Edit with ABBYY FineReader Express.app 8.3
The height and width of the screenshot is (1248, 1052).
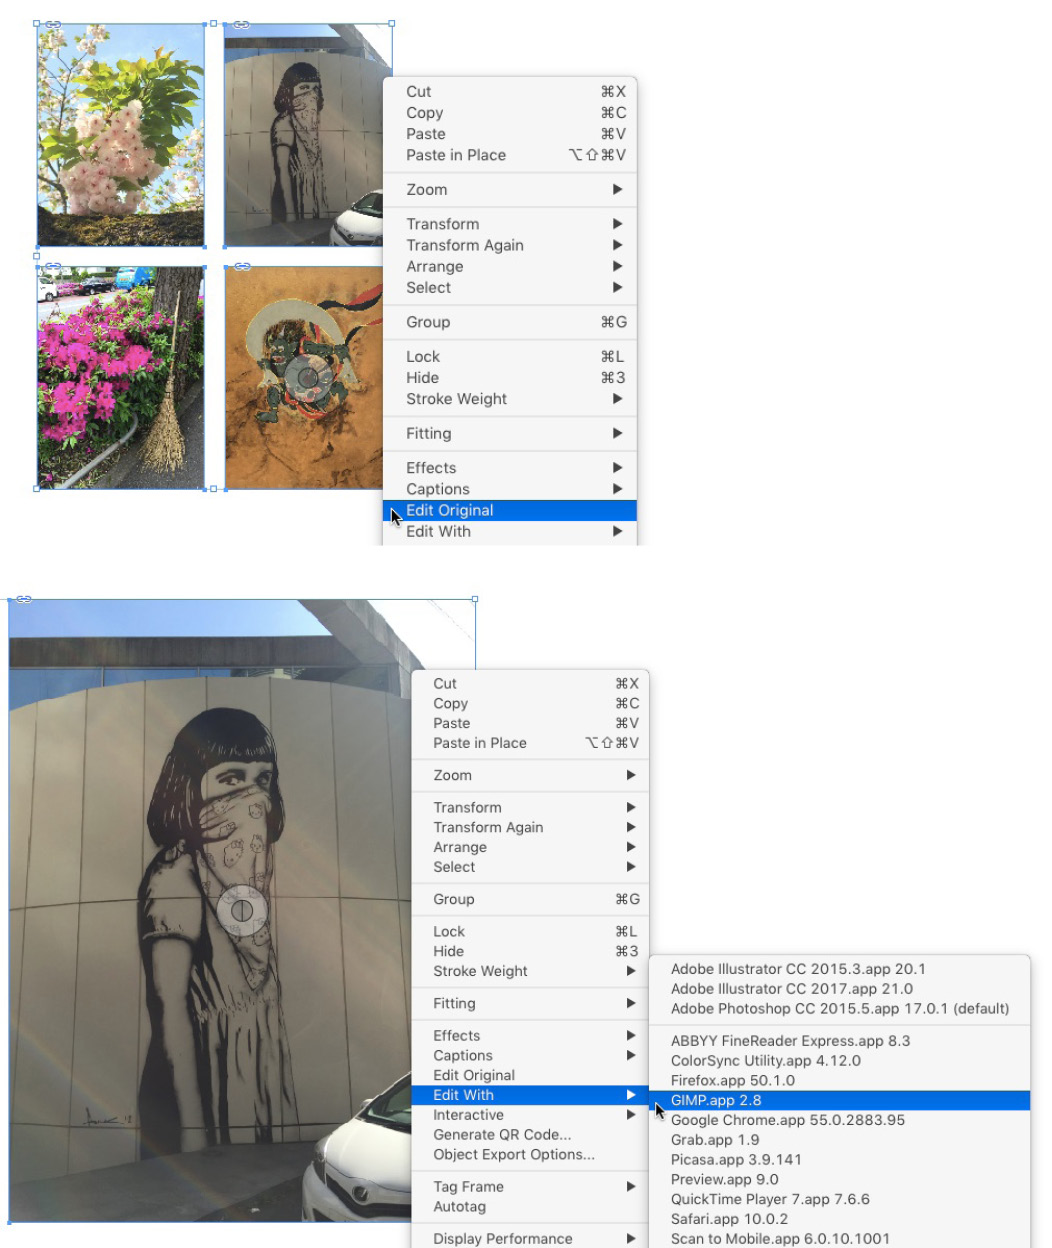click(x=839, y=1040)
